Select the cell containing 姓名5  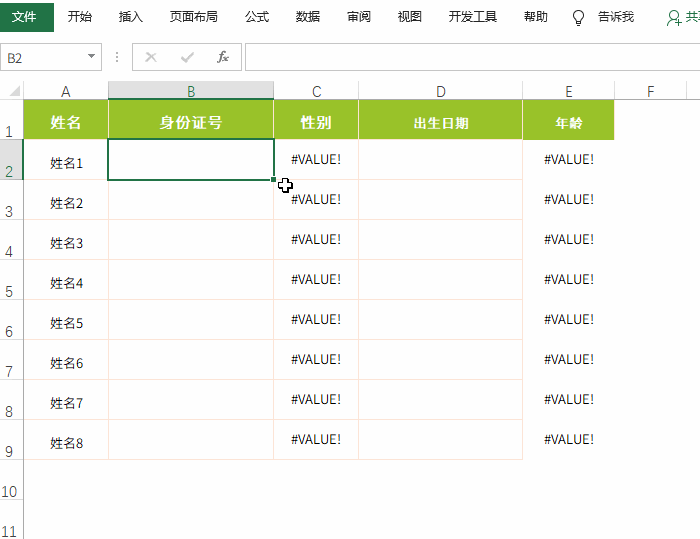(x=66, y=320)
